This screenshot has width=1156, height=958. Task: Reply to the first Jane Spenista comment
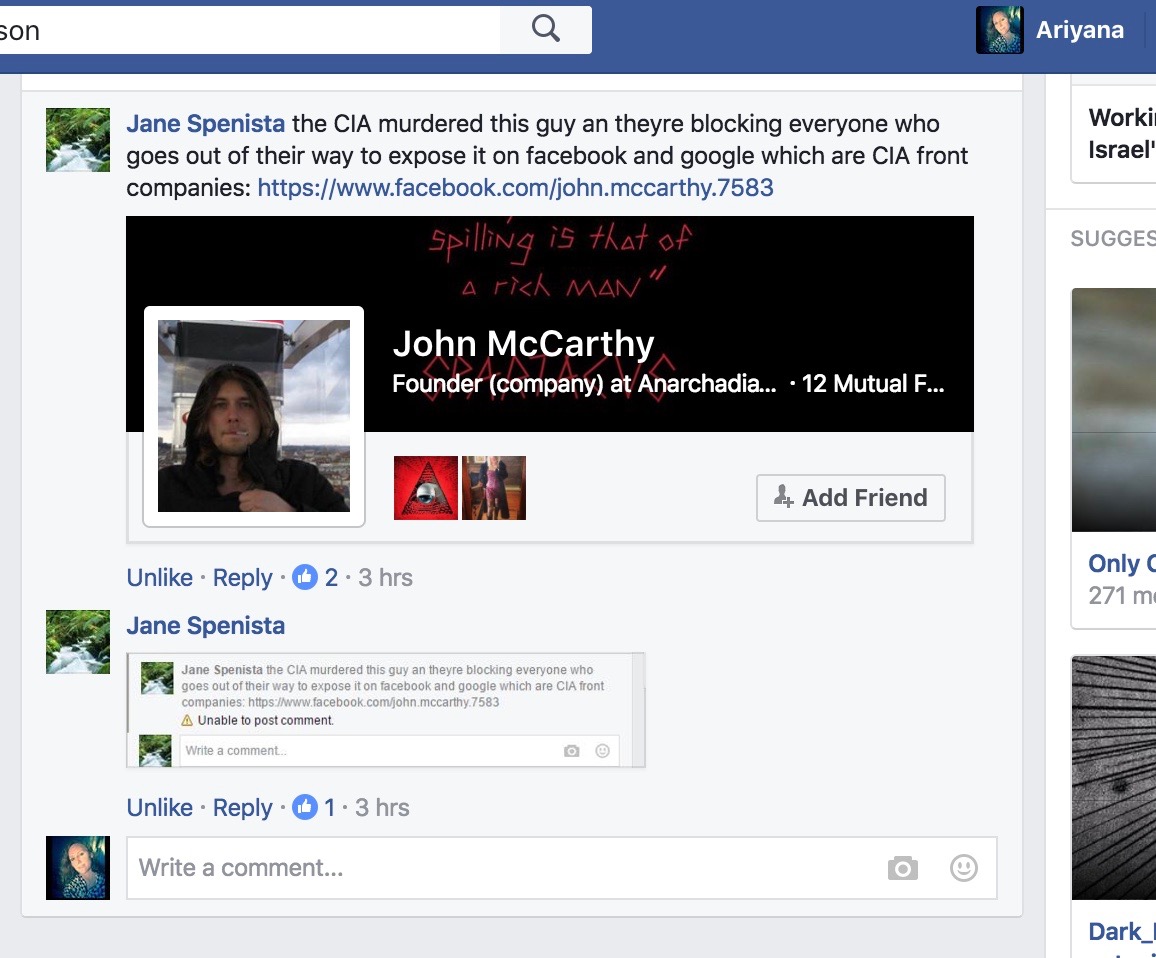point(242,578)
